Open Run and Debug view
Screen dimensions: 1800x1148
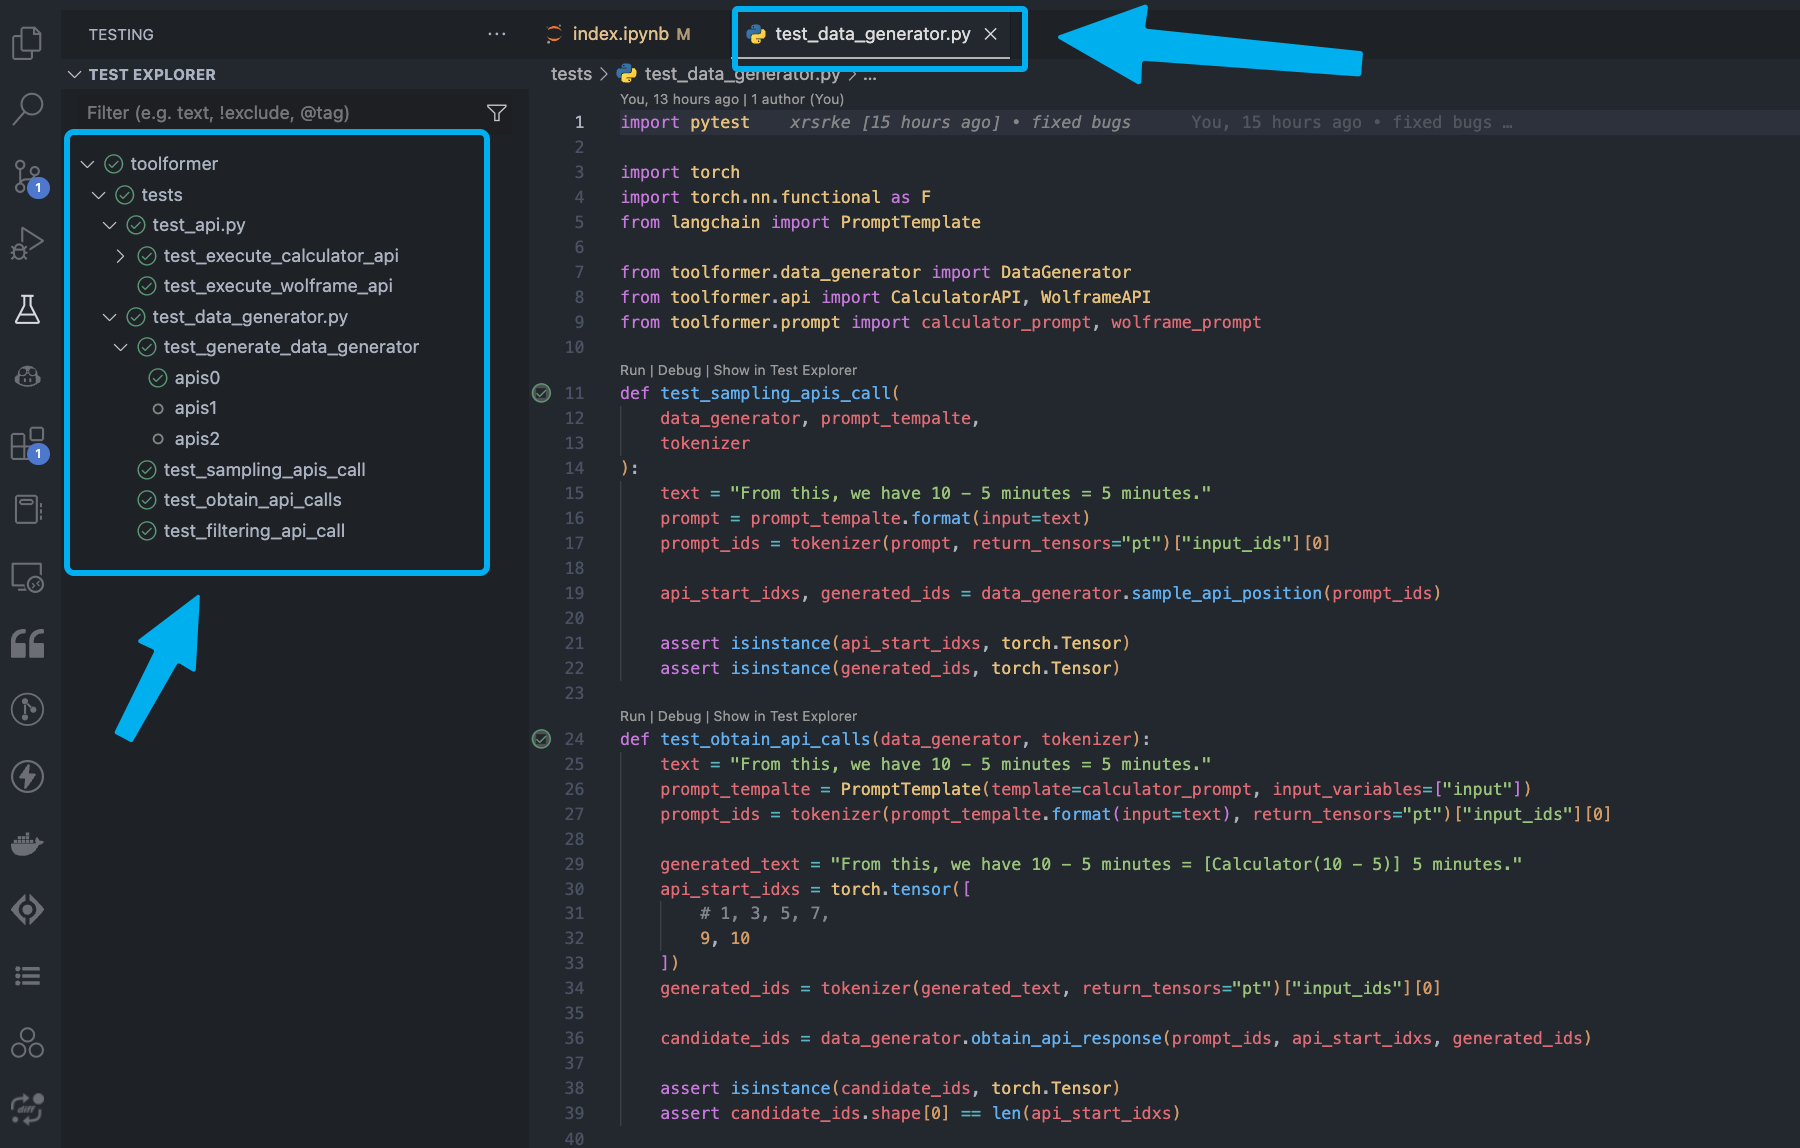[x=27, y=243]
